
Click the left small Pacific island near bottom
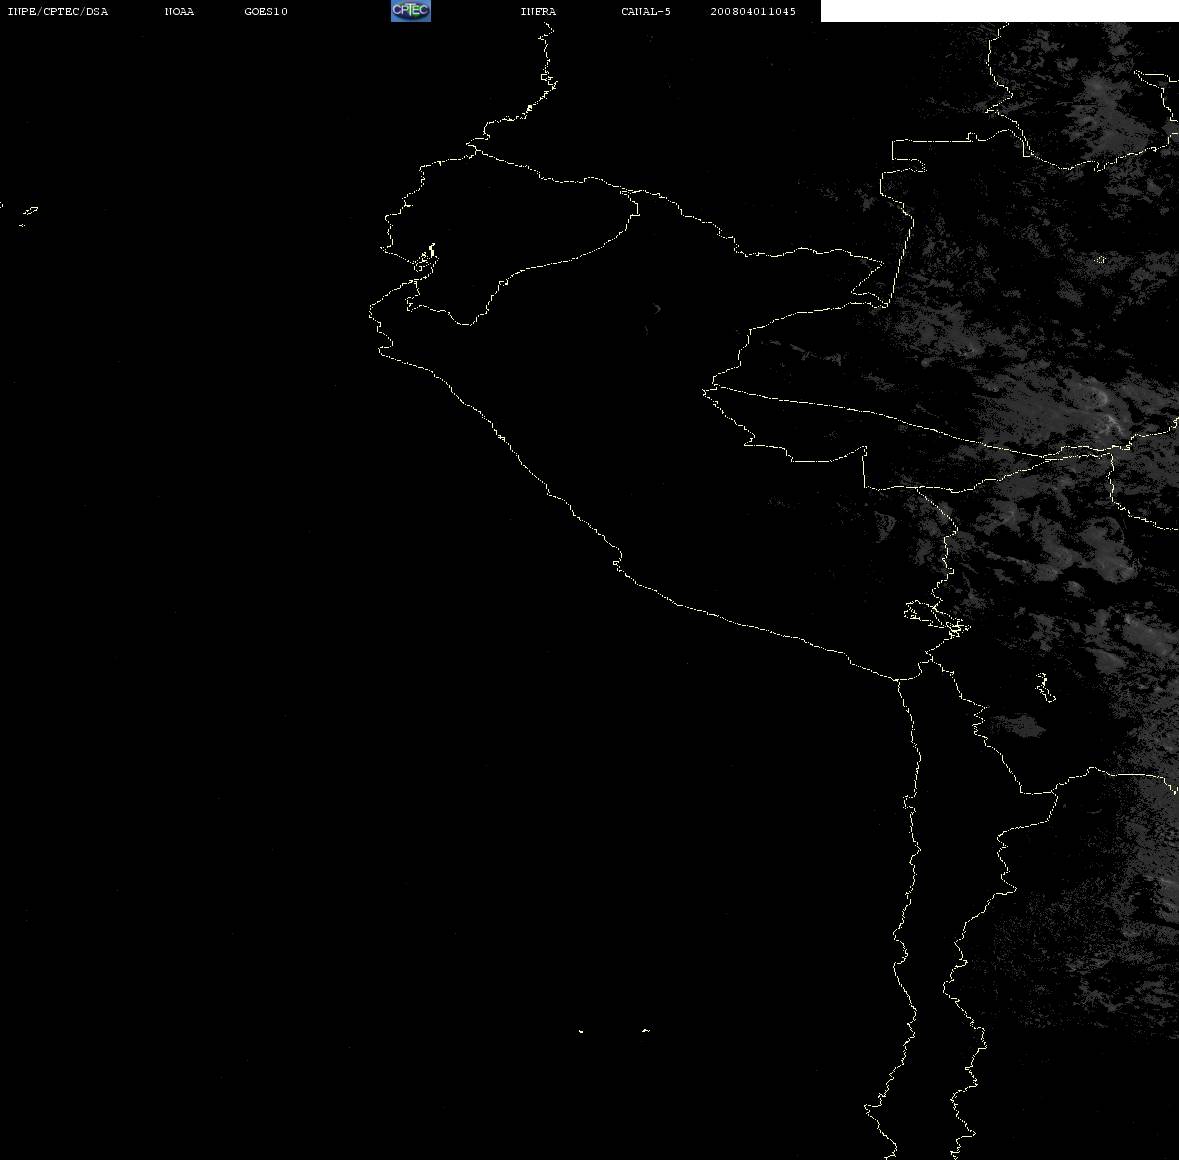click(x=581, y=1031)
